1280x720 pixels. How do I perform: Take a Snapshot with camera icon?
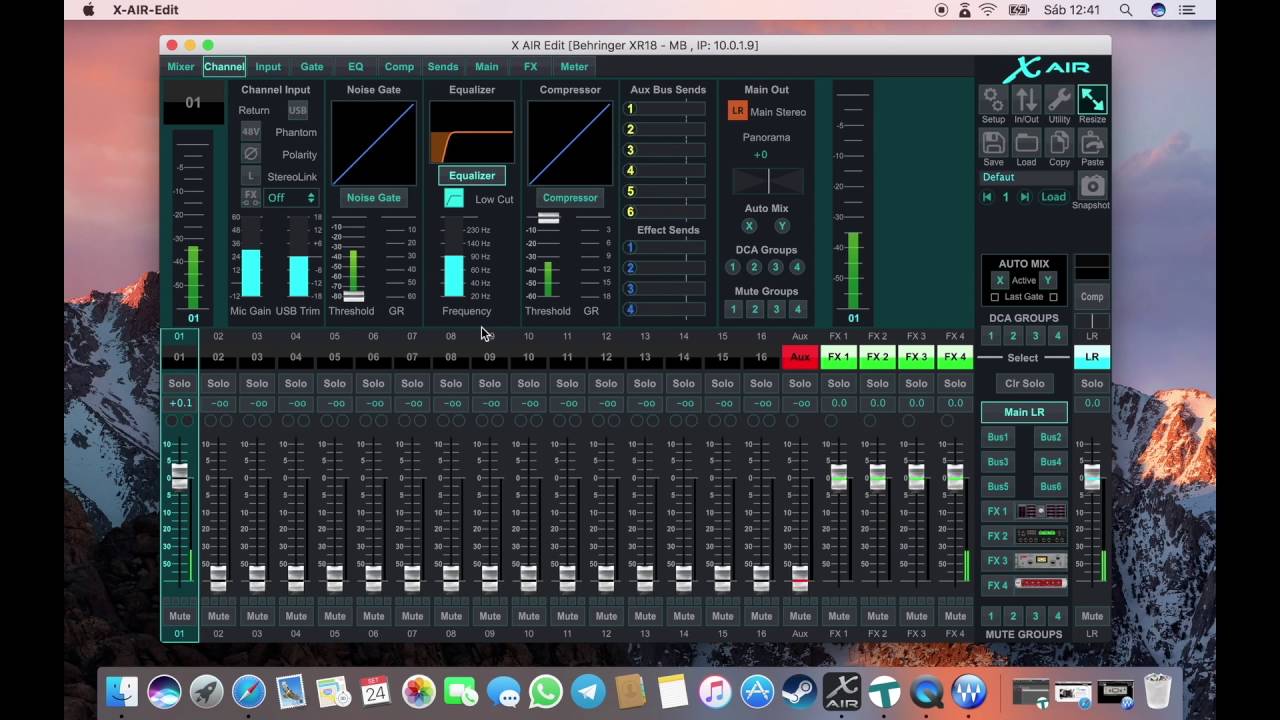pos(1092,185)
